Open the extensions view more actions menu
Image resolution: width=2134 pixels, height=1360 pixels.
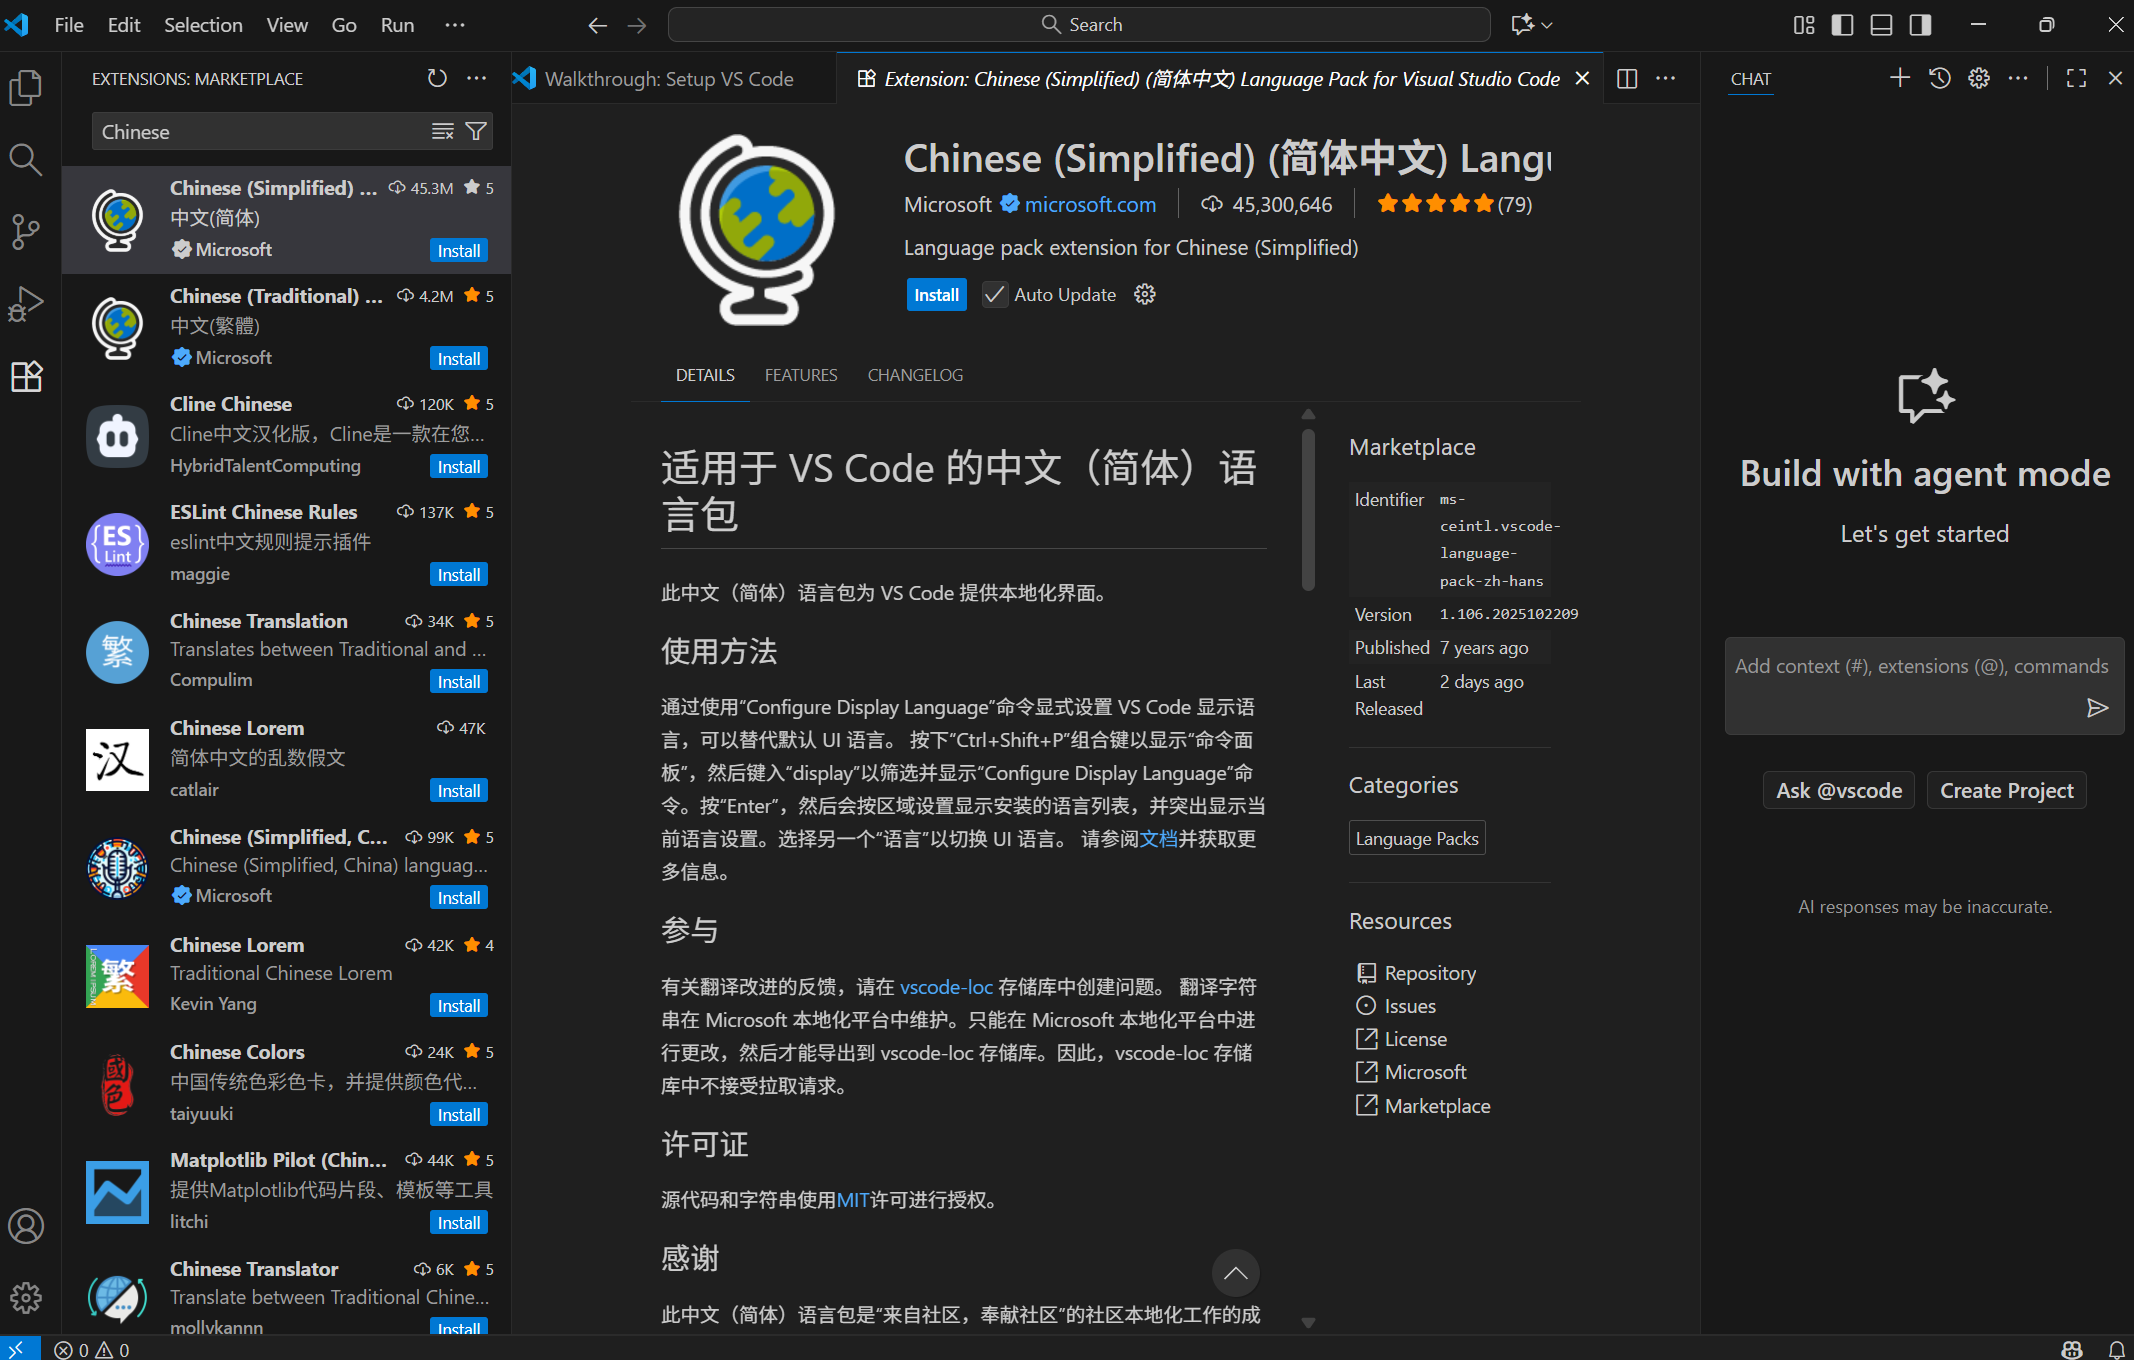point(476,78)
